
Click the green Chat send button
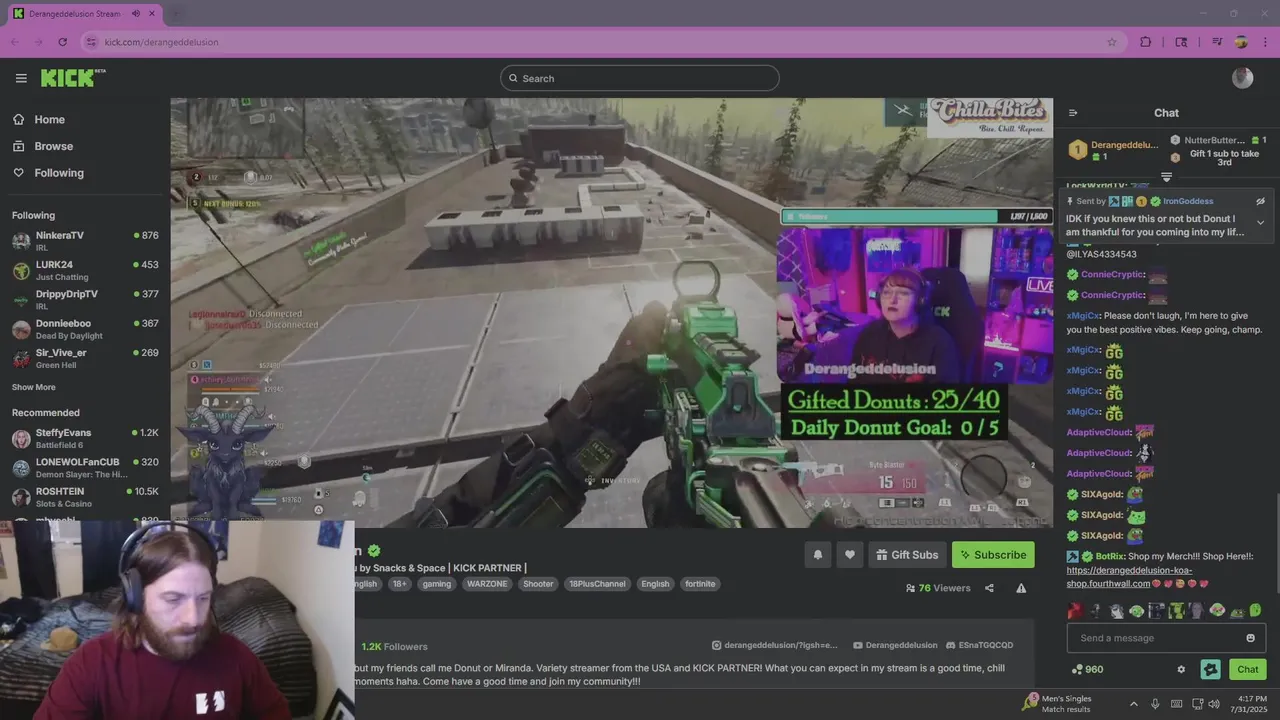[1248, 669]
